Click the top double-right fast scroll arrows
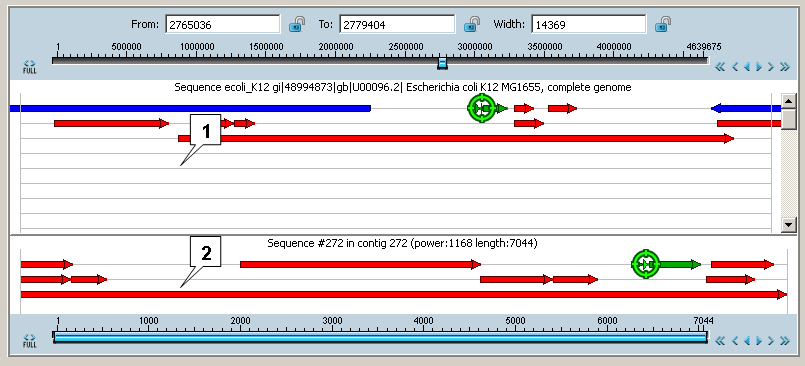The width and height of the screenshot is (805, 366). coord(784,66)
